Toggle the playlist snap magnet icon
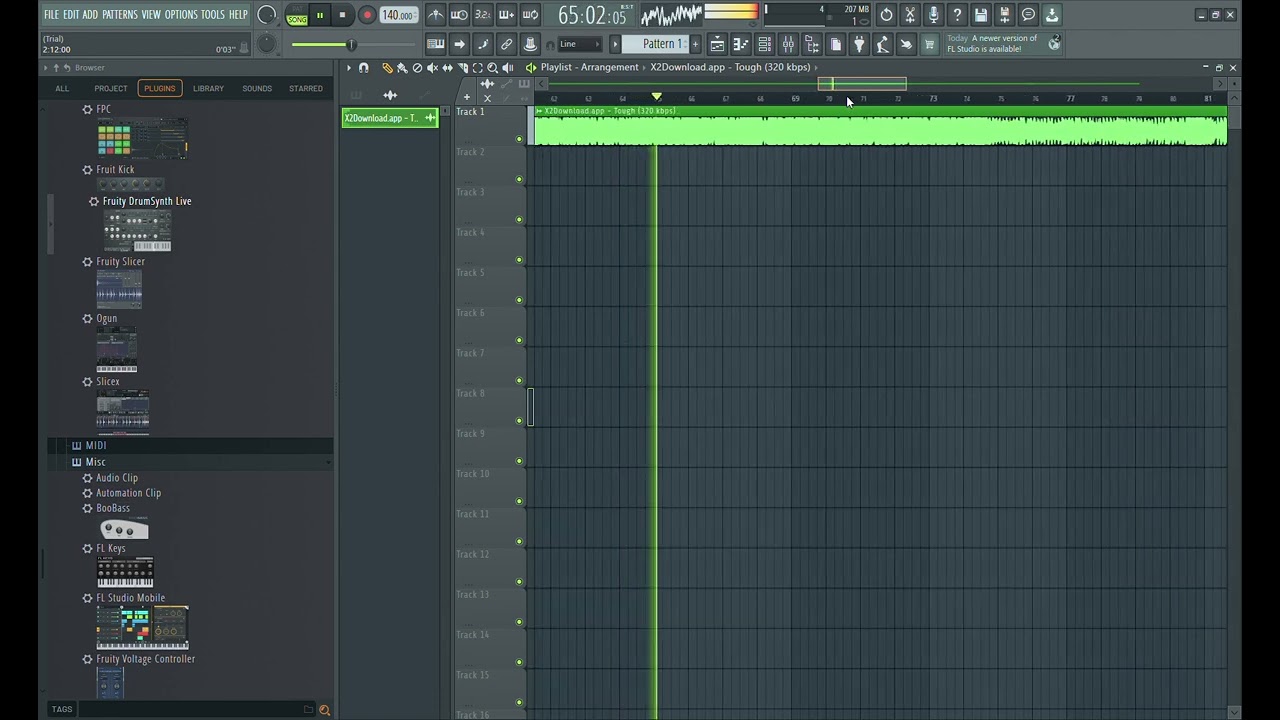Viewport: 1280px width, 720px height. point(363,68)
